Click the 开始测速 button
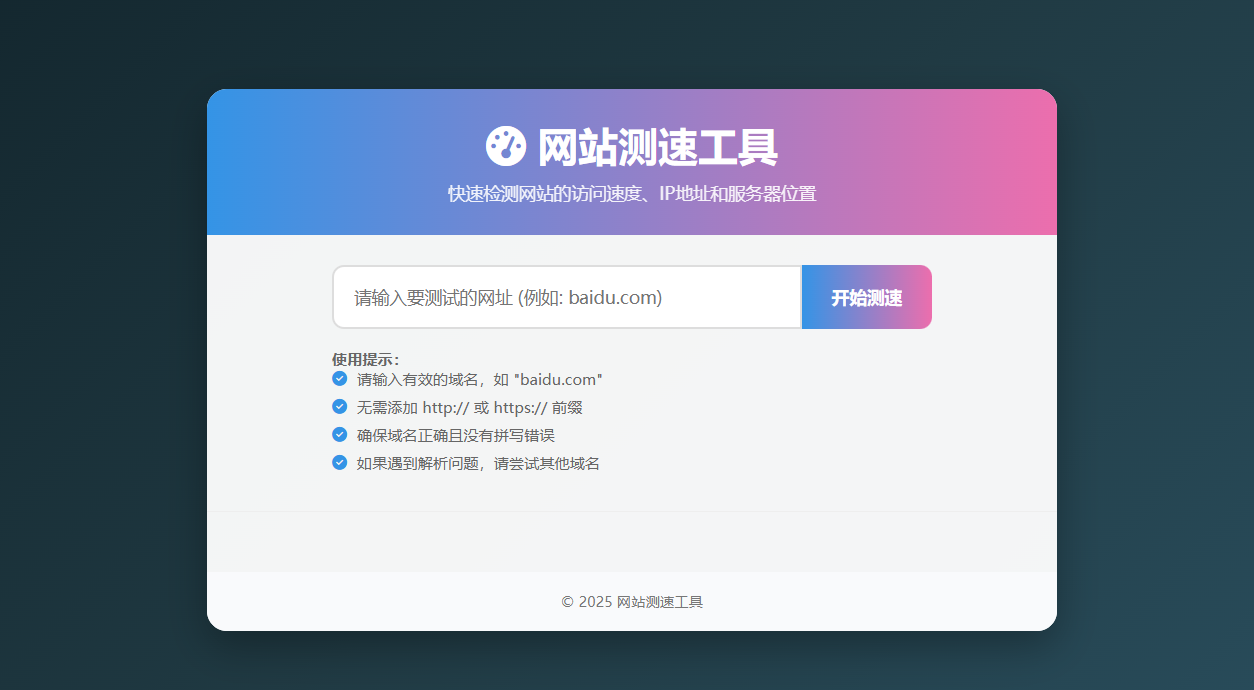The height and width of the screenshot is (690, 1254). click(x=866, y=297)
